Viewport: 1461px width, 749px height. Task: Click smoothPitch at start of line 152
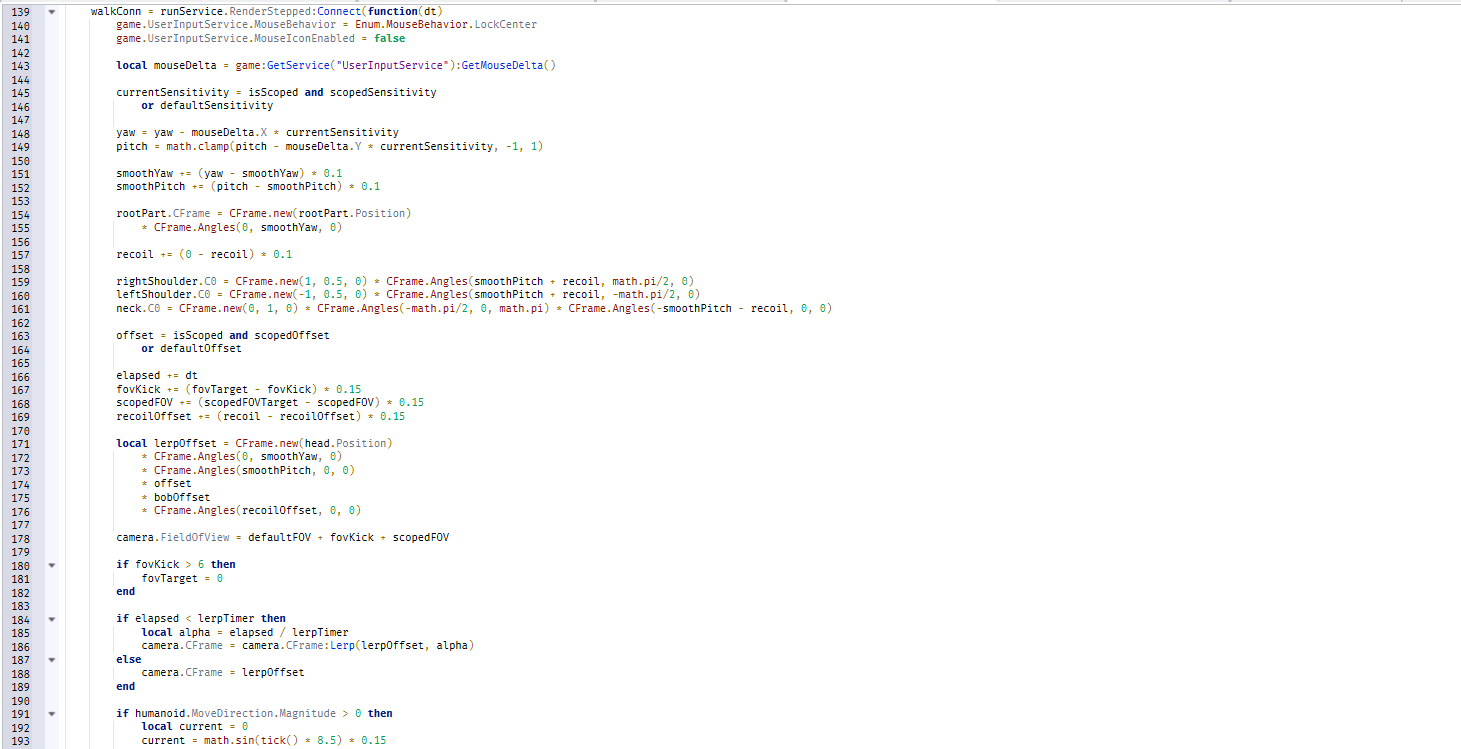click(x=151, y=186)
